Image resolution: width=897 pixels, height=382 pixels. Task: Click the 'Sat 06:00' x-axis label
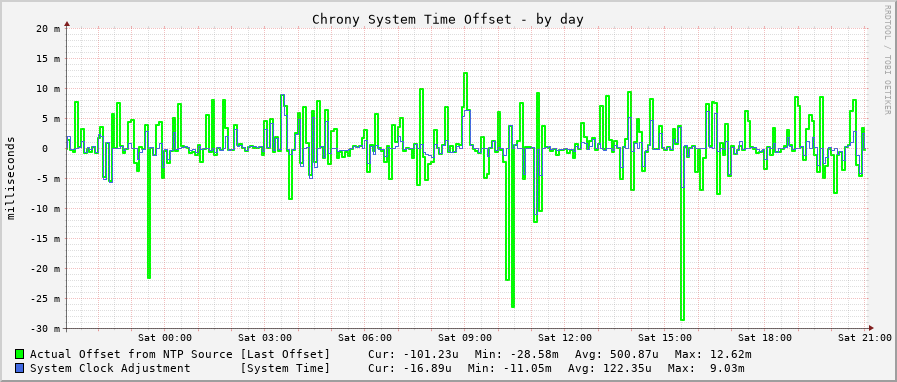coord(365,338)
